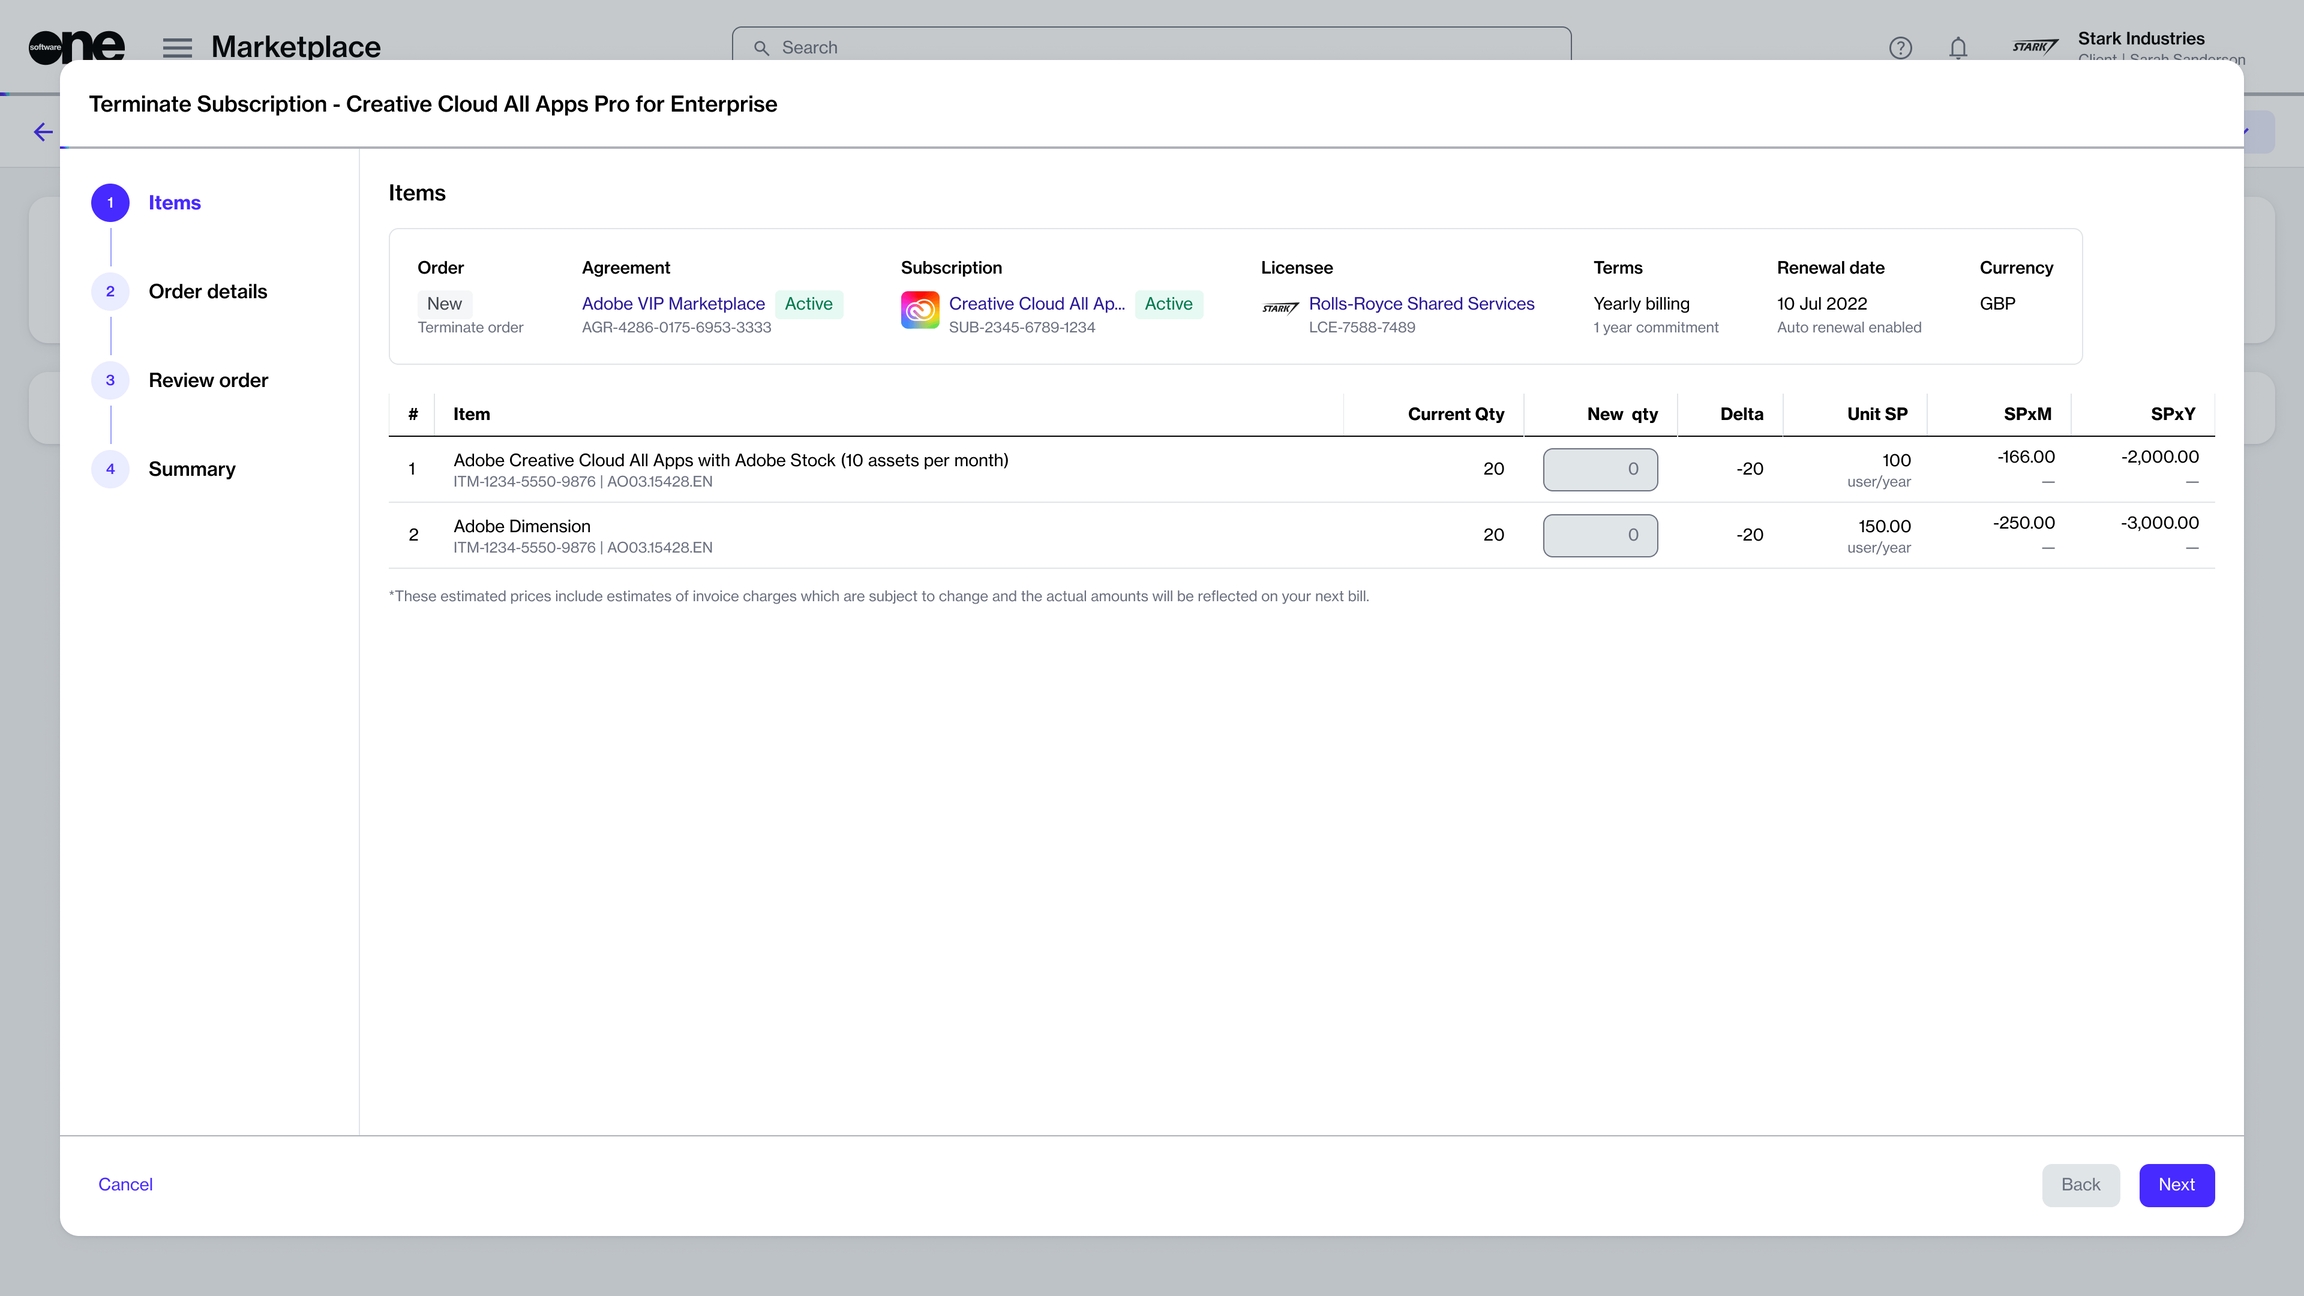Viewport: 2304px width, 1296px height.
Task: Click the Stark Industries account logo
Action: click(x=2035, y=46)
